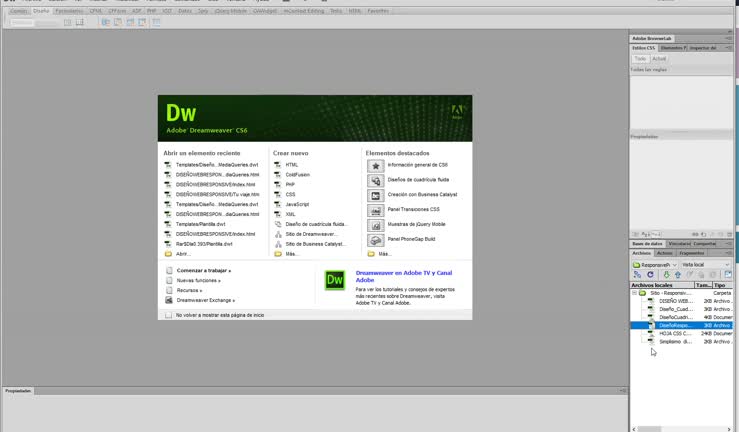Viewport: 739px width, 432px height.
Task: Select the highlighted DiseñoRespo... file row
Action: click(x=682, y=326)
